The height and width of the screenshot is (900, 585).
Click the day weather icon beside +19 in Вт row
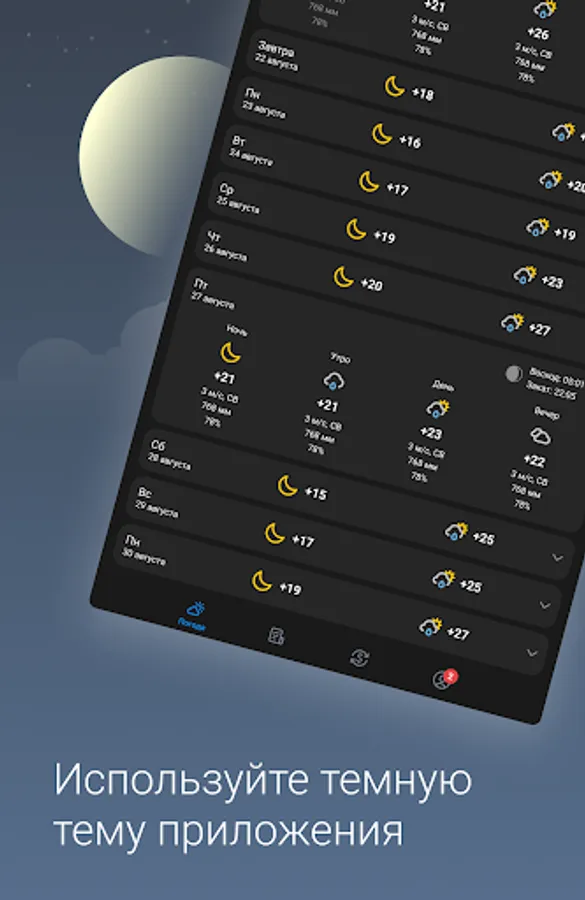coord(537,227)
